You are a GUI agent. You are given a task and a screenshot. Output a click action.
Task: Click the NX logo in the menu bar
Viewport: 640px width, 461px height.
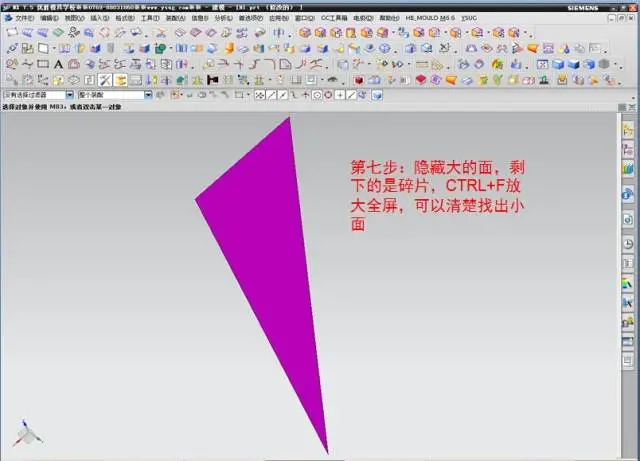(8, 18)
